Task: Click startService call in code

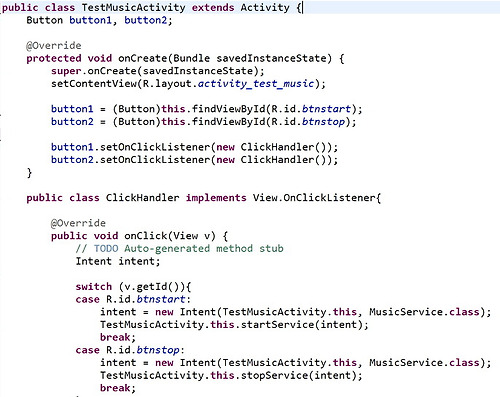Action: point(277,324)
